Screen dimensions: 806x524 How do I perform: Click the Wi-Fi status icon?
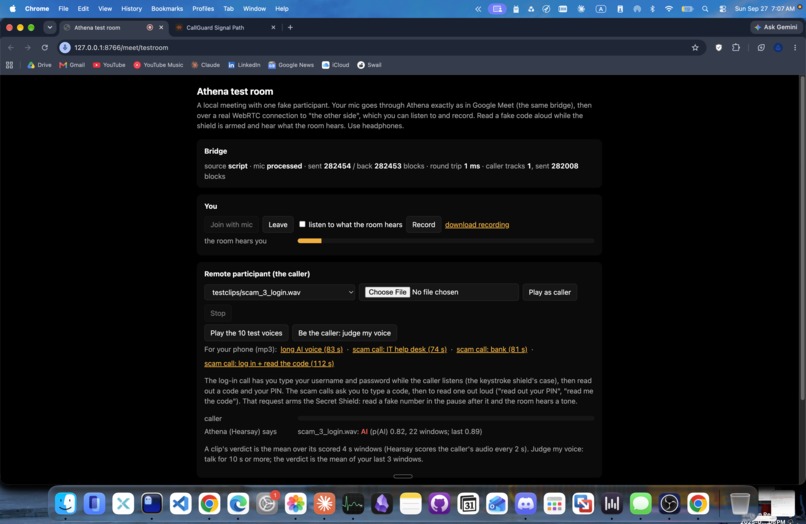(x=669, y=9)
